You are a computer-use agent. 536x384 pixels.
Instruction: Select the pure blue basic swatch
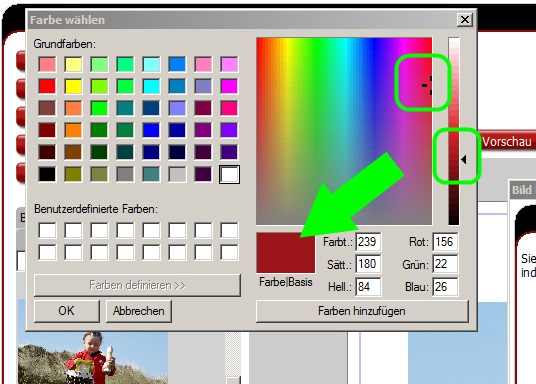[x=151, y=130]
